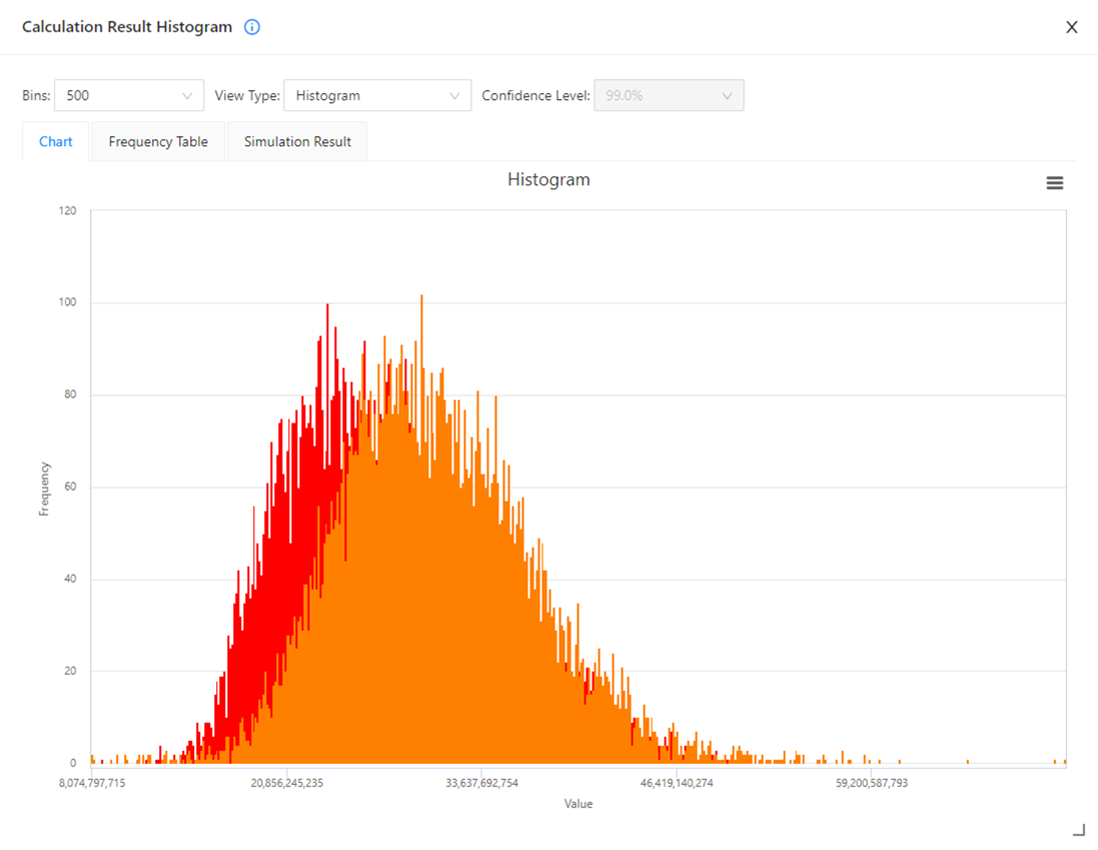Image resolution: width=1098 pixels, height=850 pixels.
Task: Open the Bins dropdown showing 500
Action: (x=129, y=96)
